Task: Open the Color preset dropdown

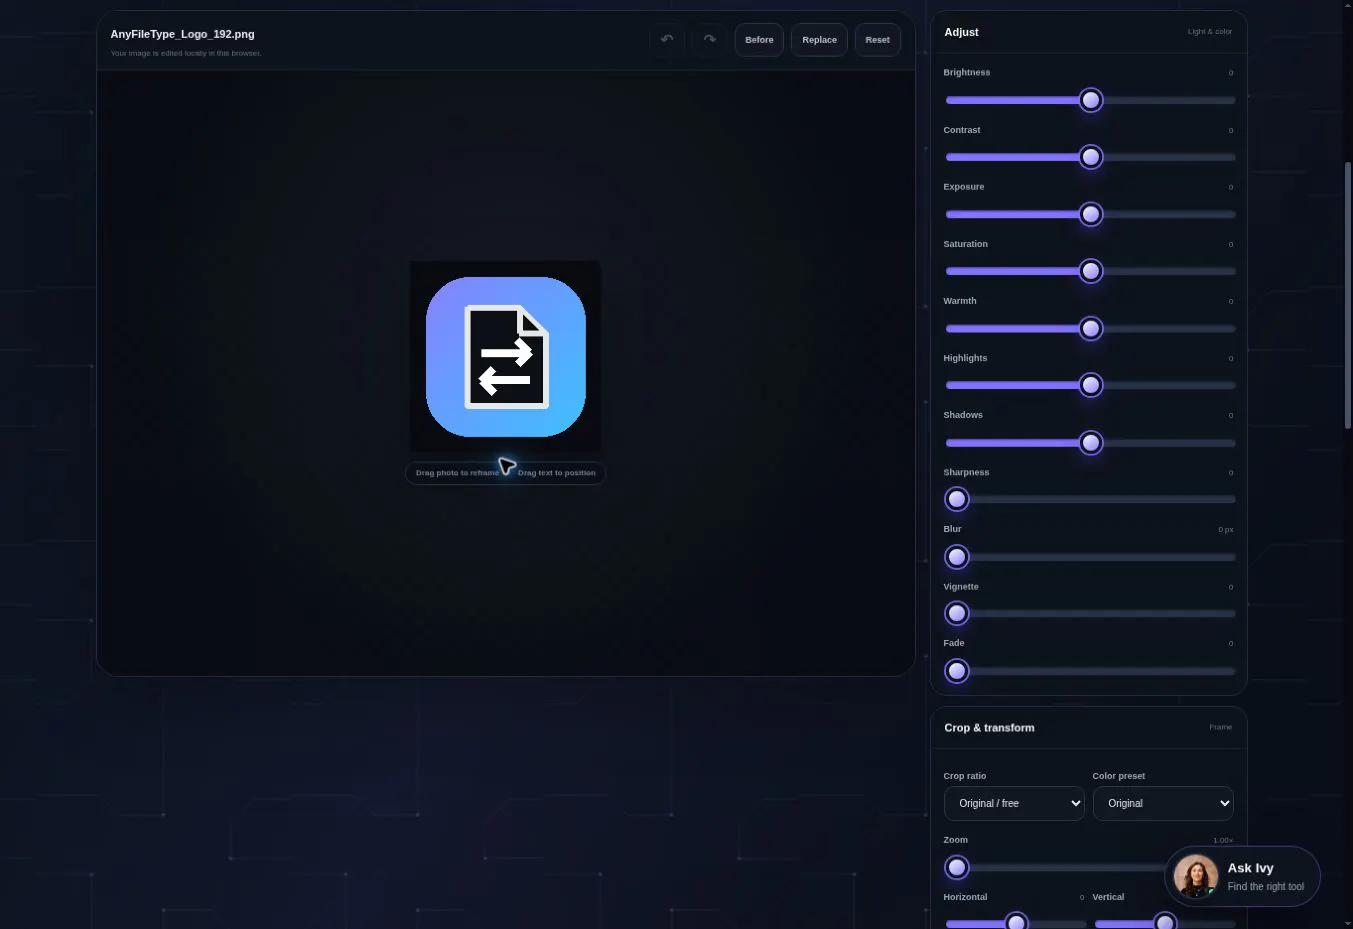Action: pos(1163,803)
